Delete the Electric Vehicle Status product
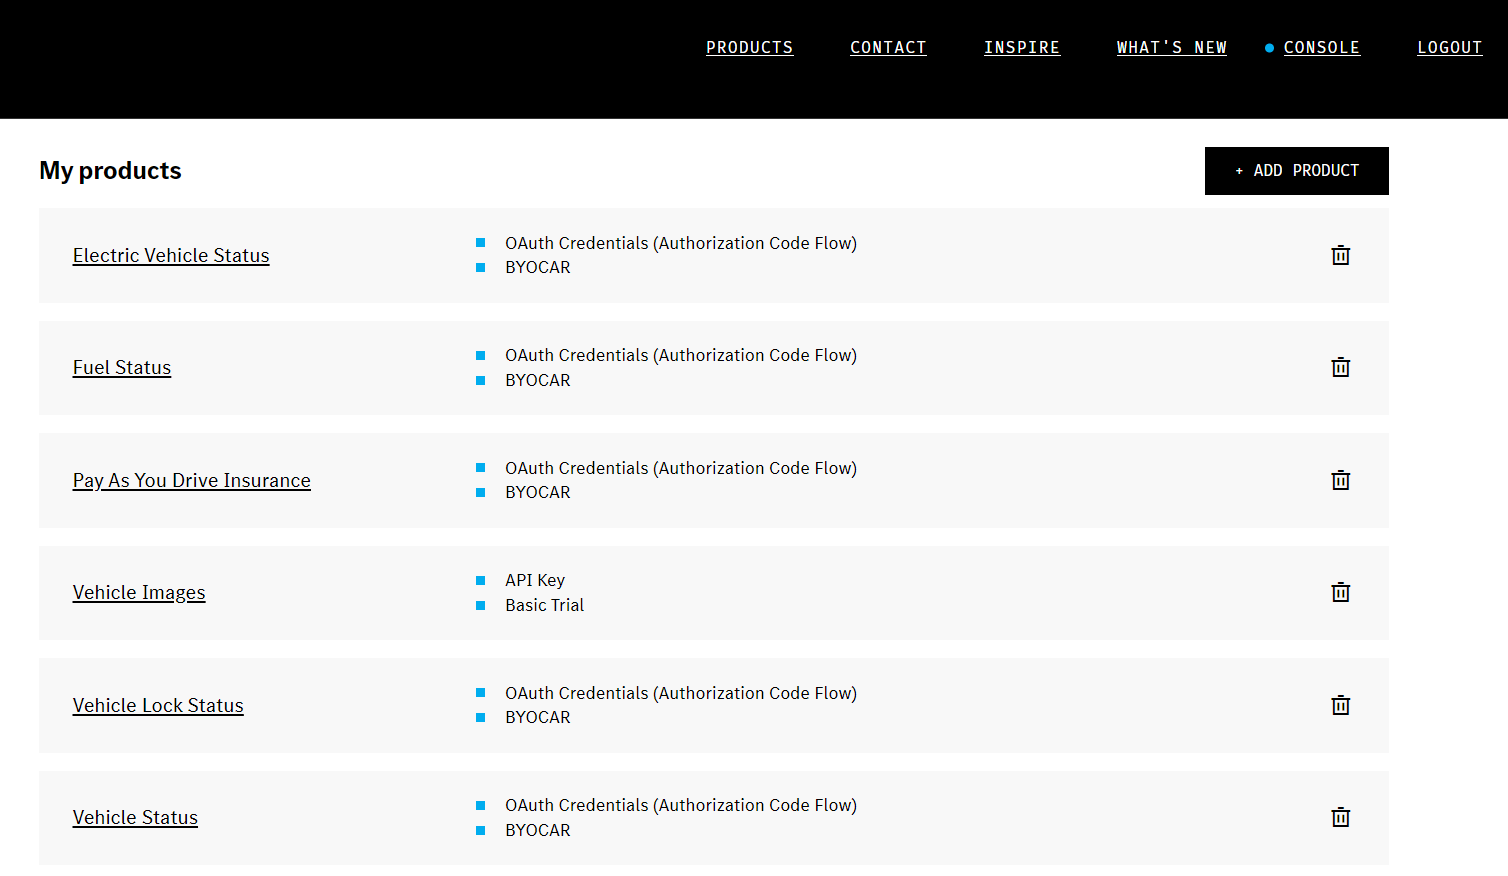The height and width of the screenshot is (876, 1508). tap(1341, 255)
